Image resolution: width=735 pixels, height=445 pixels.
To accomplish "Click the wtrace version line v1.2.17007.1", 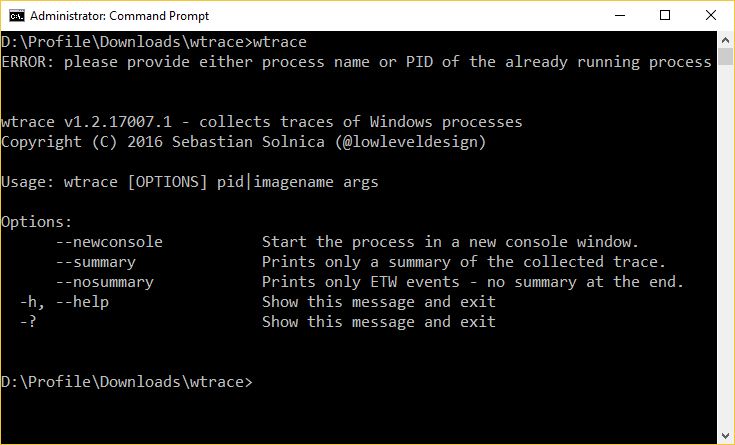I will coord(262,122).
